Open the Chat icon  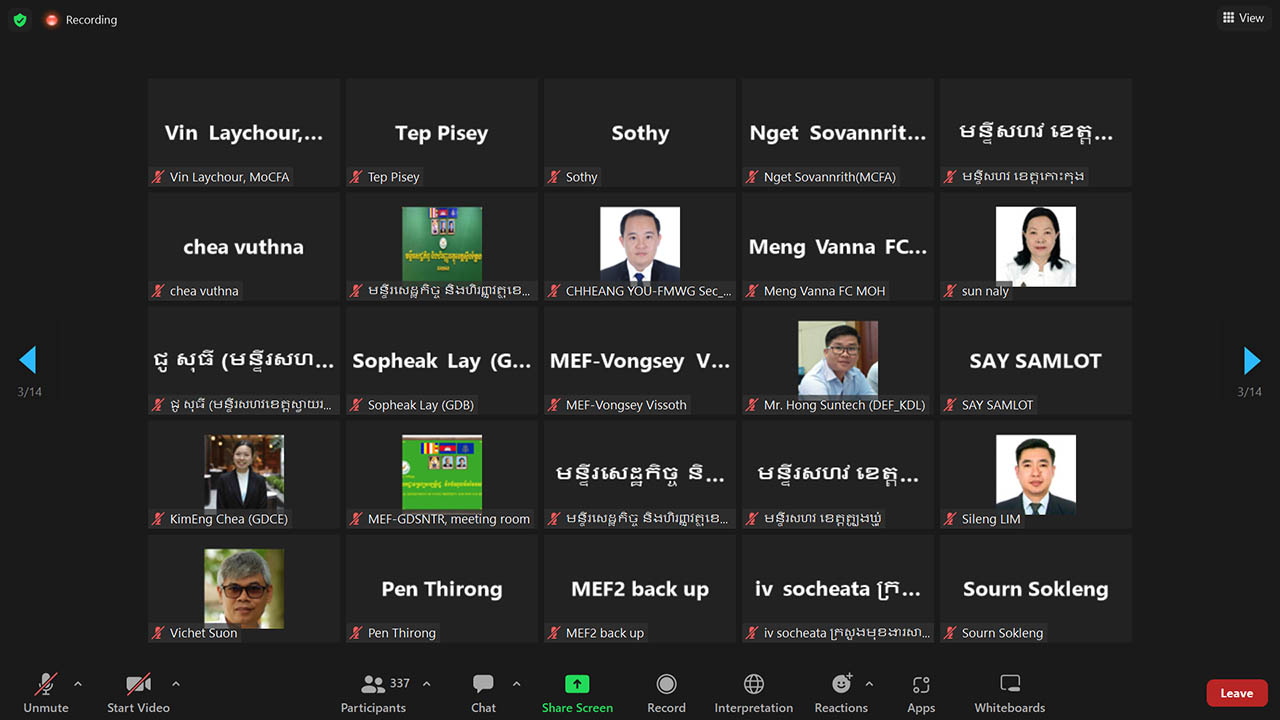483,684
